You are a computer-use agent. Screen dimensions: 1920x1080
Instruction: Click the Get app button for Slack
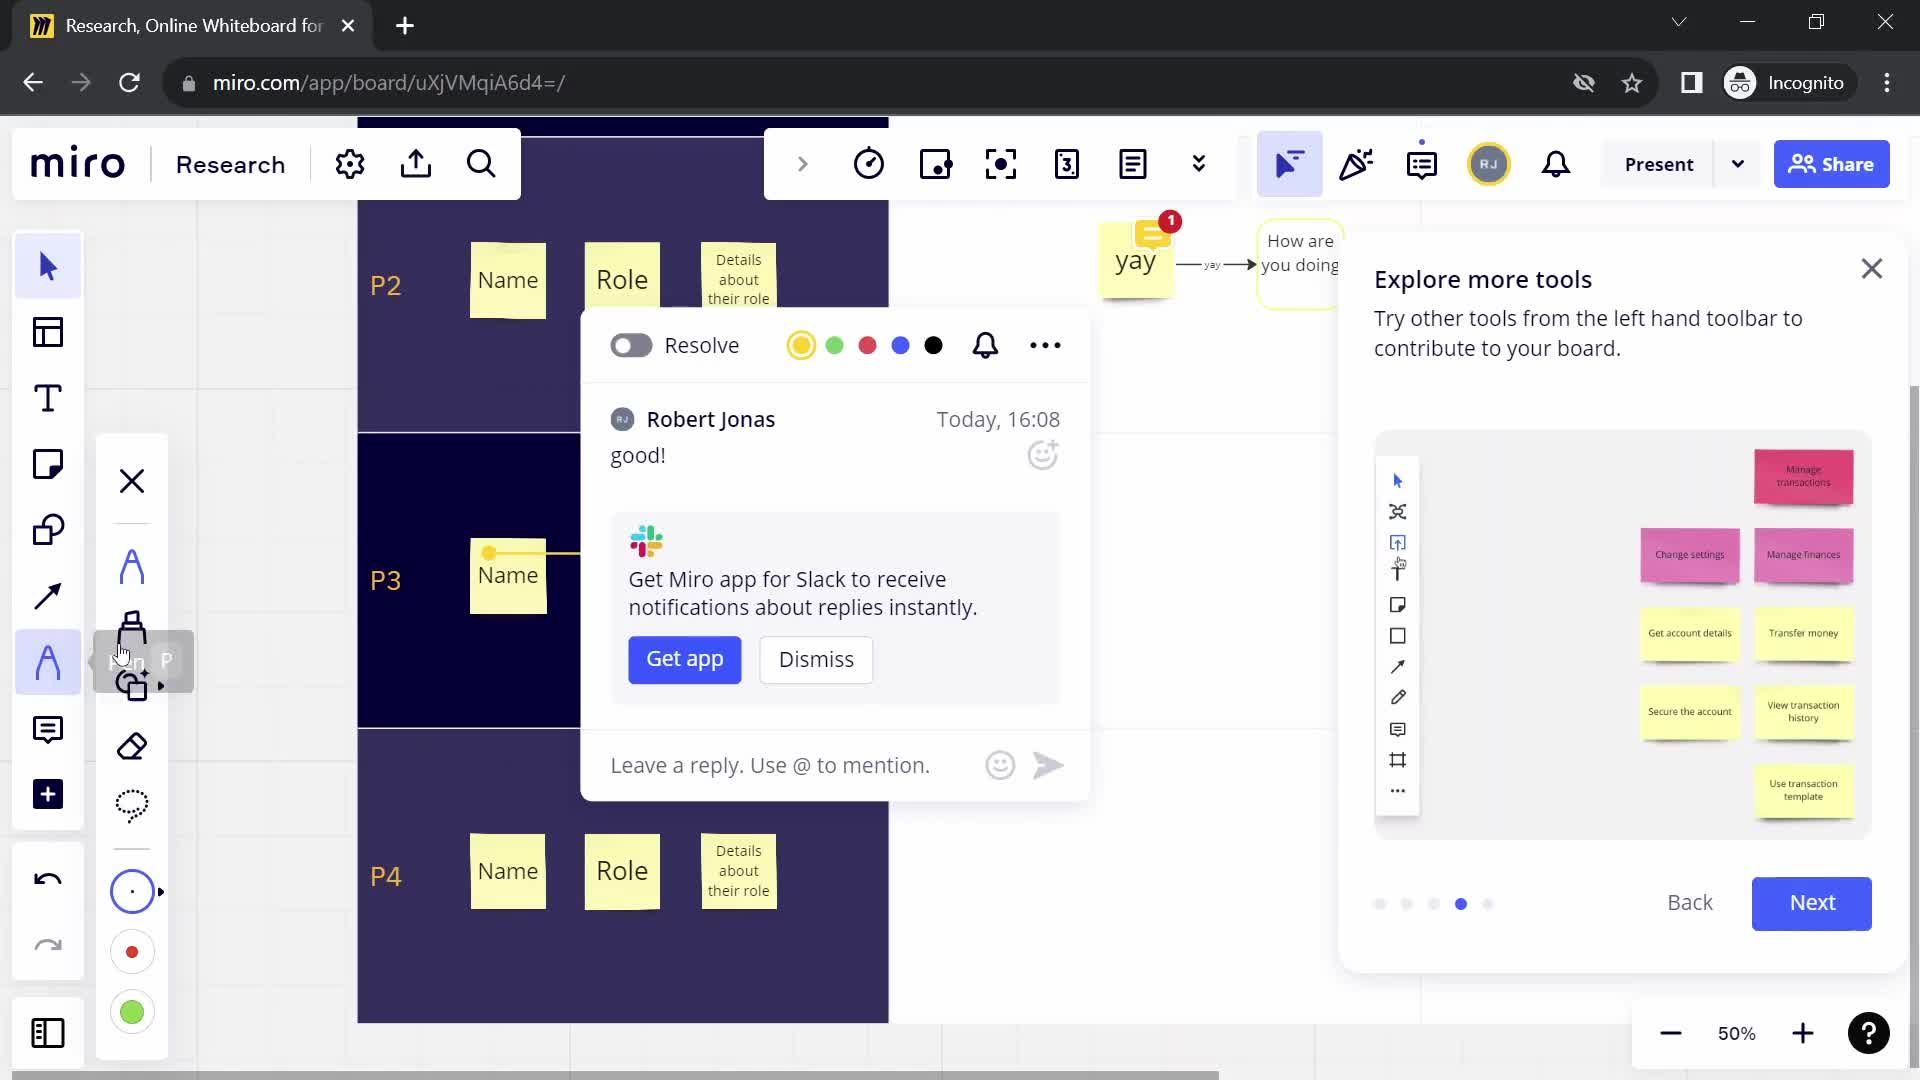point(686,658)
